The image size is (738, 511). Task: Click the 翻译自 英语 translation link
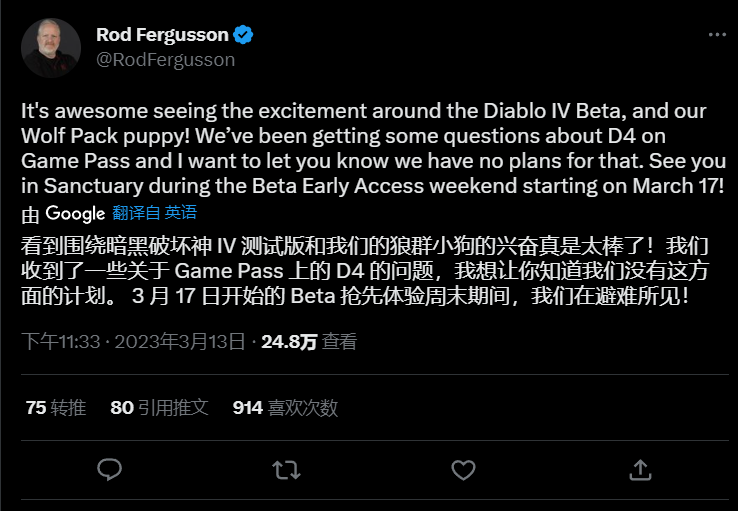[155, 213]
